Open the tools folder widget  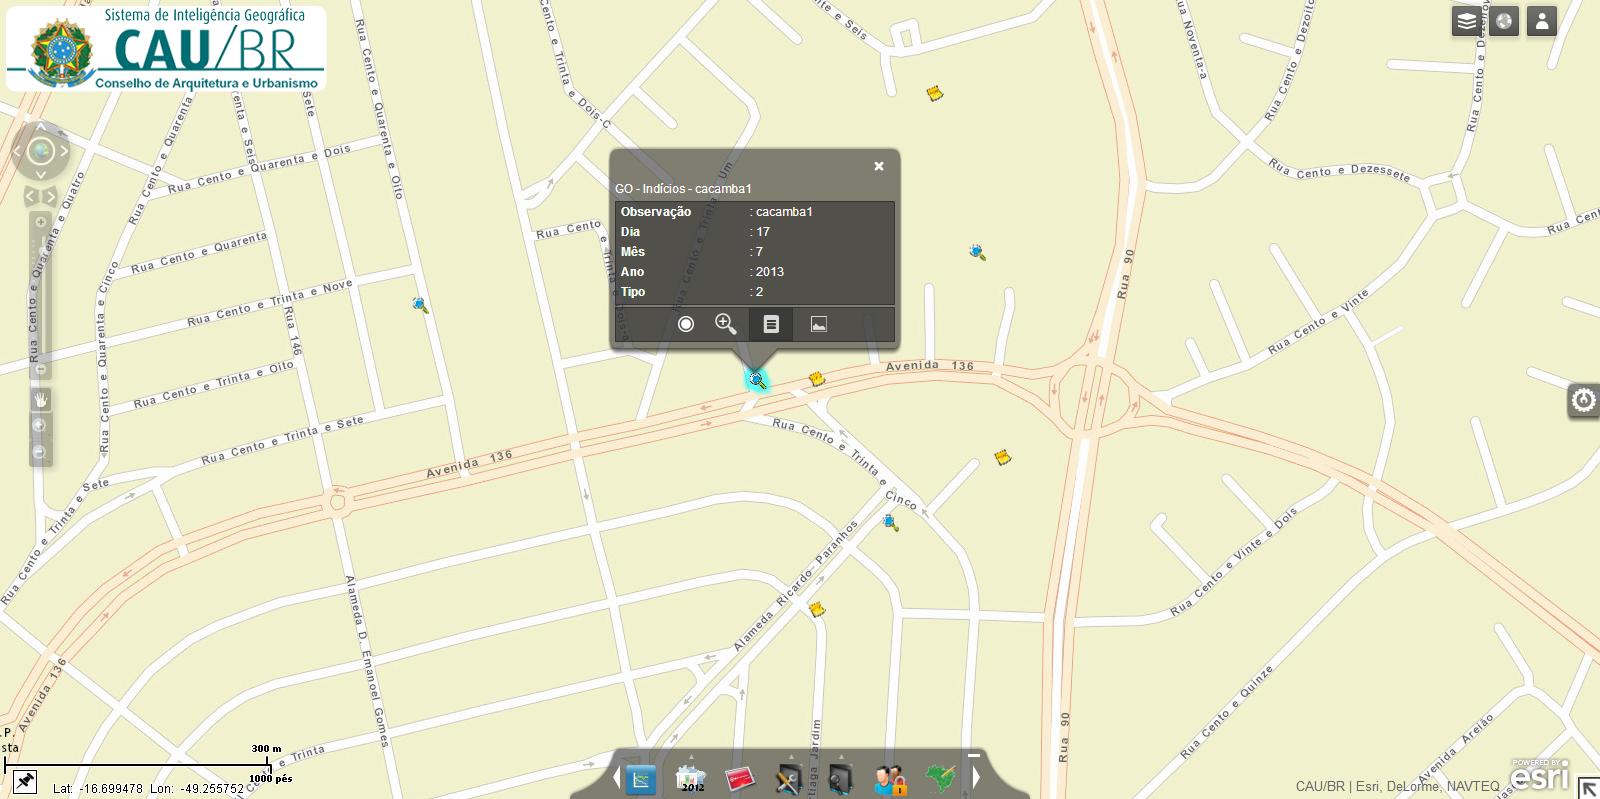pos(789,779)
